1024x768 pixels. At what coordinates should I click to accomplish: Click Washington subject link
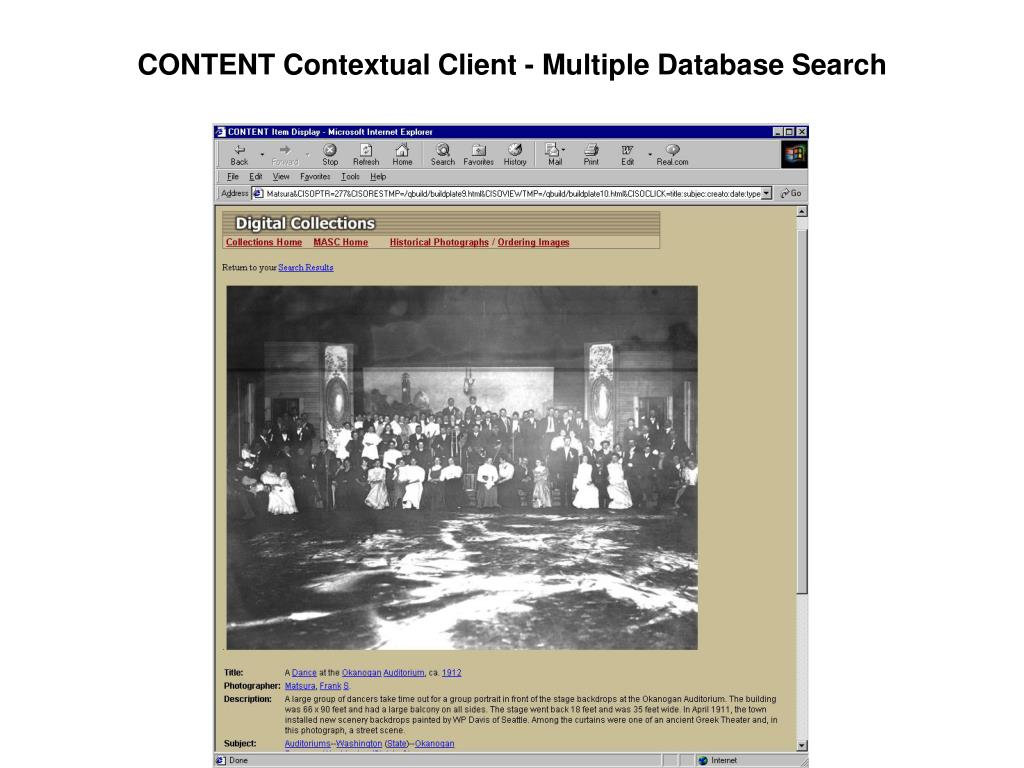359,744
